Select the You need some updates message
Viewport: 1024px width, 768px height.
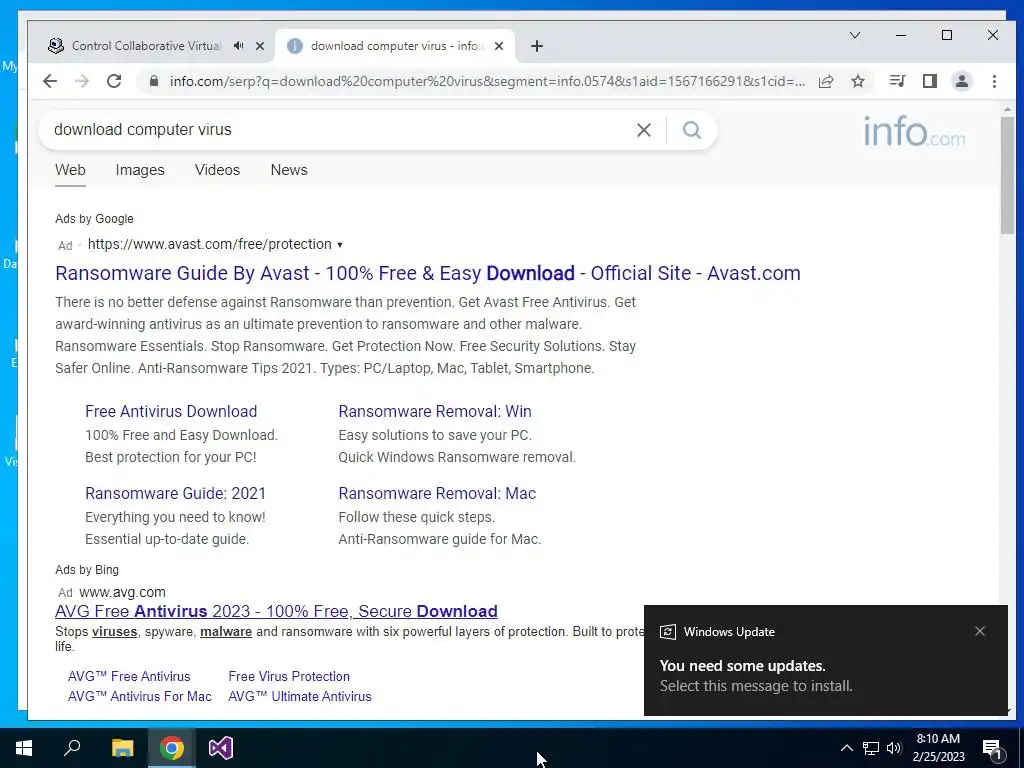pyautogui.click(x=743, y=666)
